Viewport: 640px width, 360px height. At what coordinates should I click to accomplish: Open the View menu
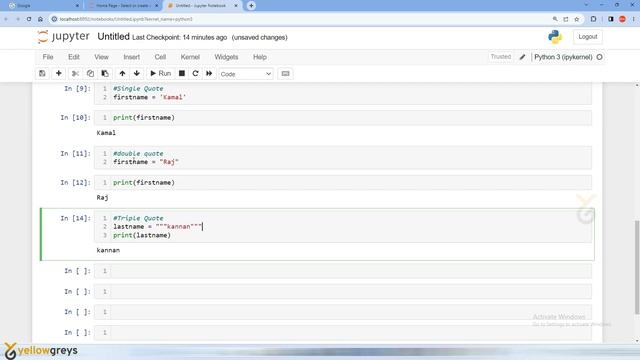point(101,57)
